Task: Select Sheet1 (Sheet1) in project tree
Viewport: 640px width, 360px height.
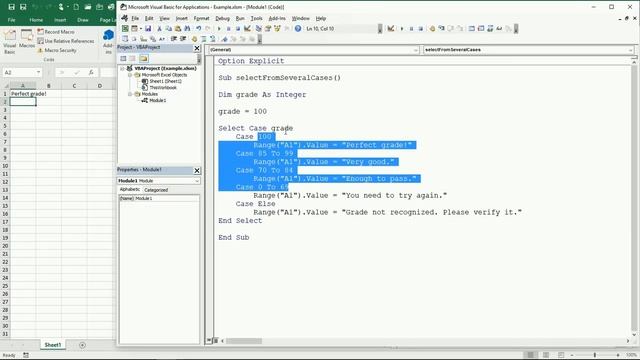Action: coord(162,81)
